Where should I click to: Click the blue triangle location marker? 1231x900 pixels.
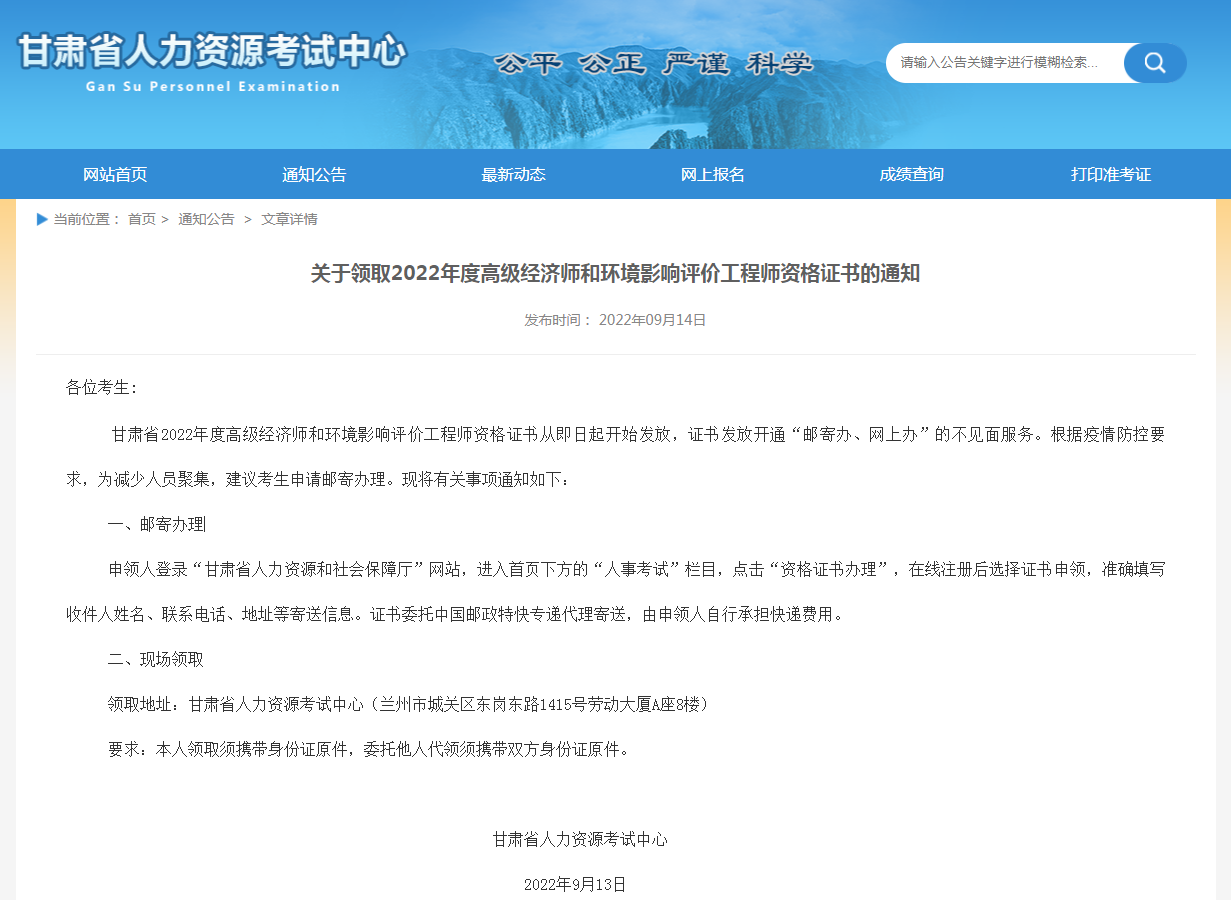[x=42, y=219]
